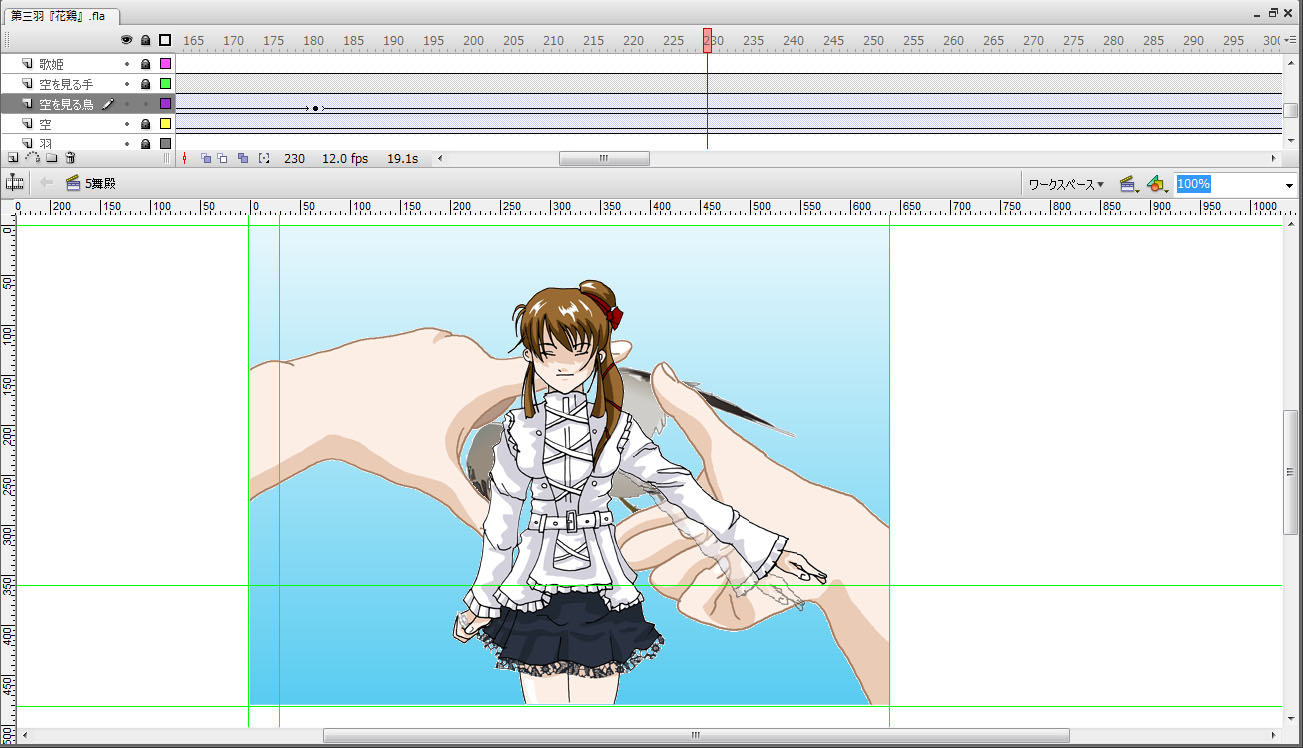This screenshot has width=1303, height=748.
Task: Enable the Onion Skin button
Action: (206, 158)
